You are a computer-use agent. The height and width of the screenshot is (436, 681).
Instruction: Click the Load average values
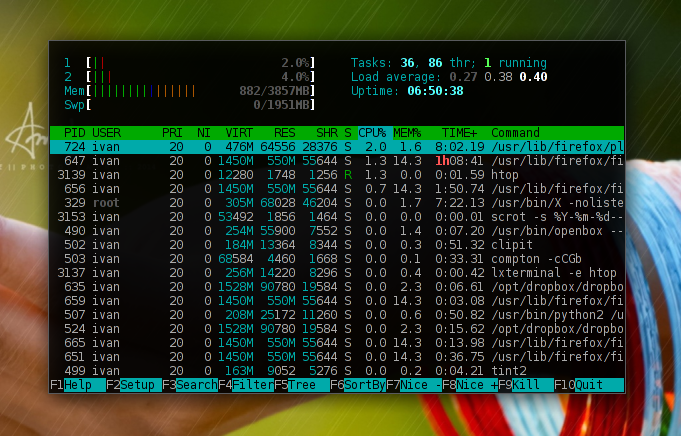498,77
